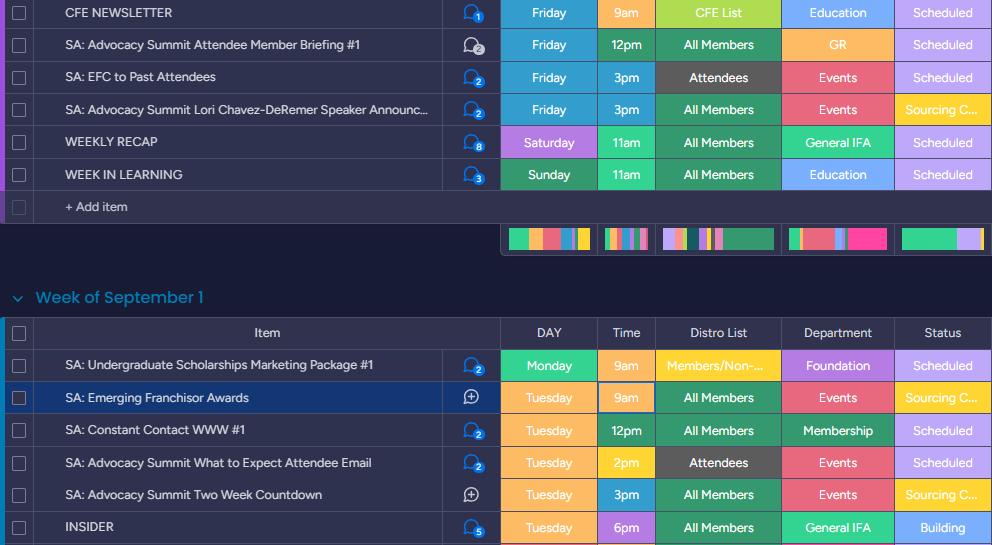The image size is (992, 545).
Task: Tick checkbox for Emerging Franchisor Awards row
Action: (x=19, y=398)
